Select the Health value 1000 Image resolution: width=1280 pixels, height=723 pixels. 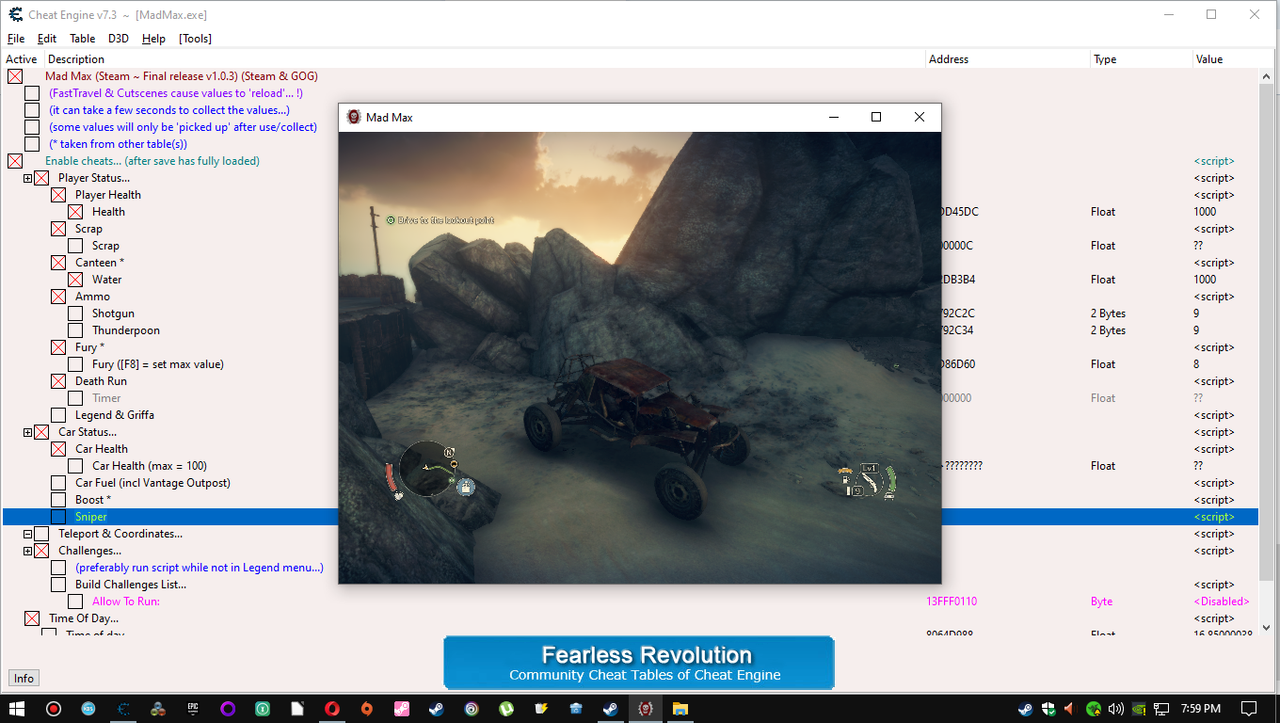[x=1205, y=212]
